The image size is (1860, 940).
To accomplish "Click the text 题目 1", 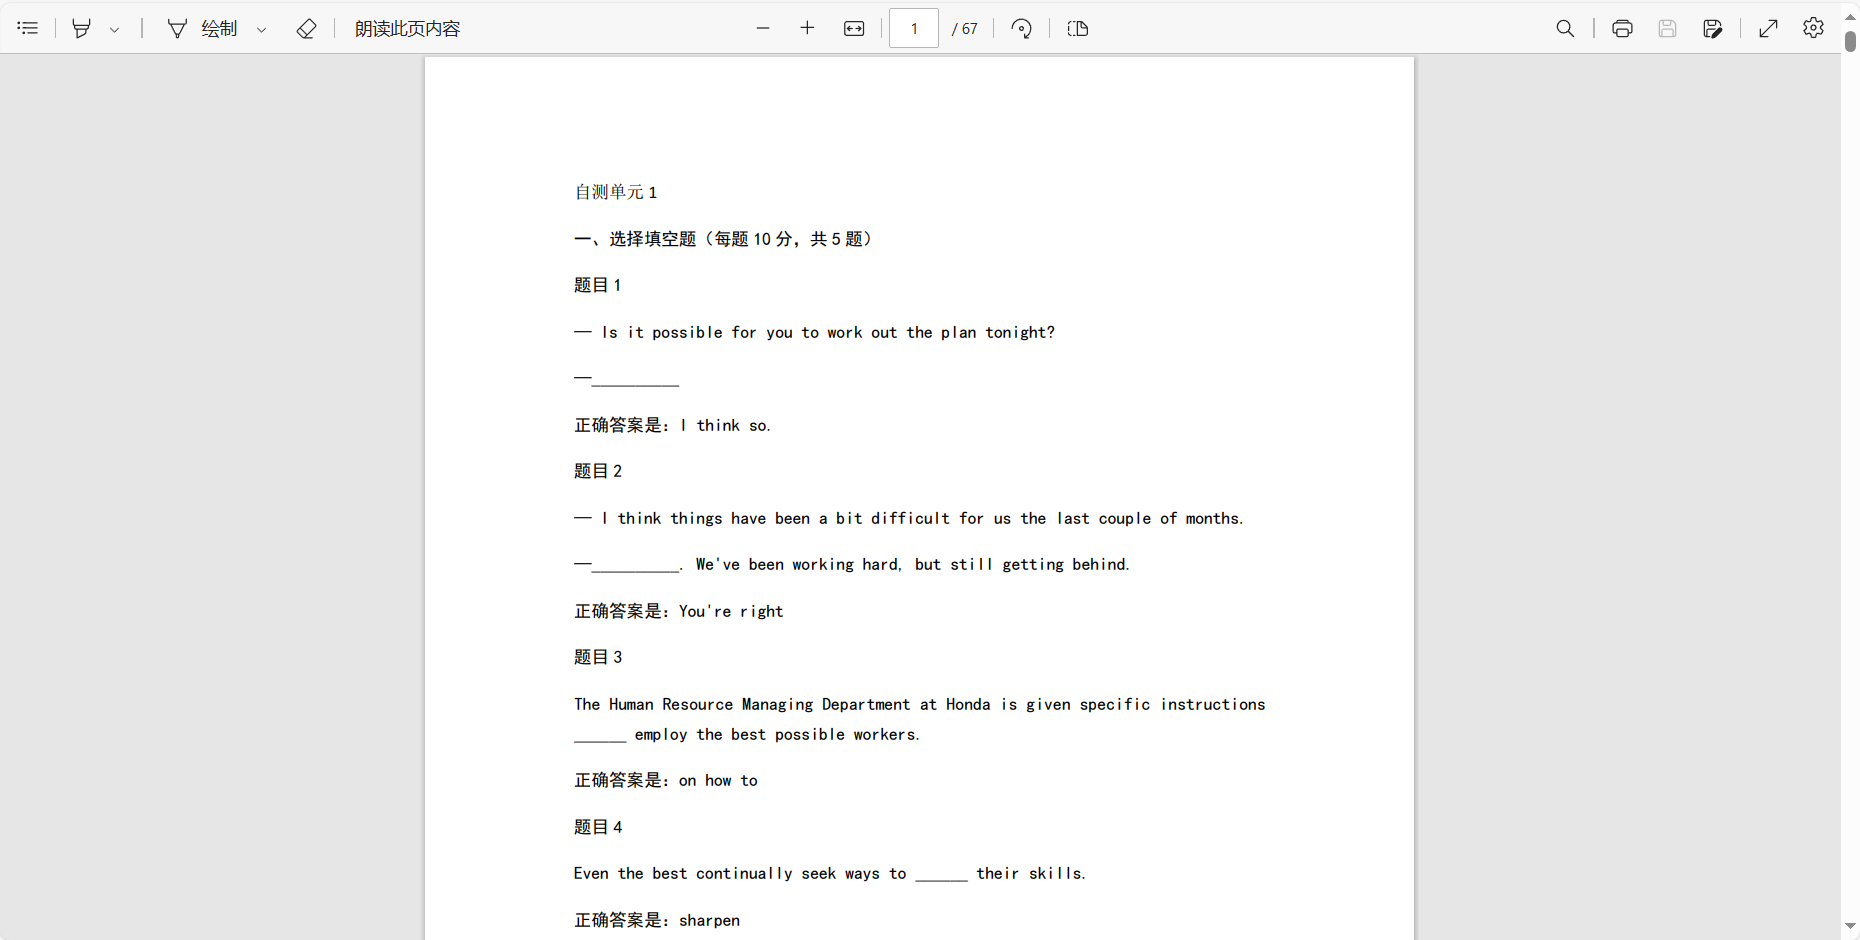I will tap(598, 285).
